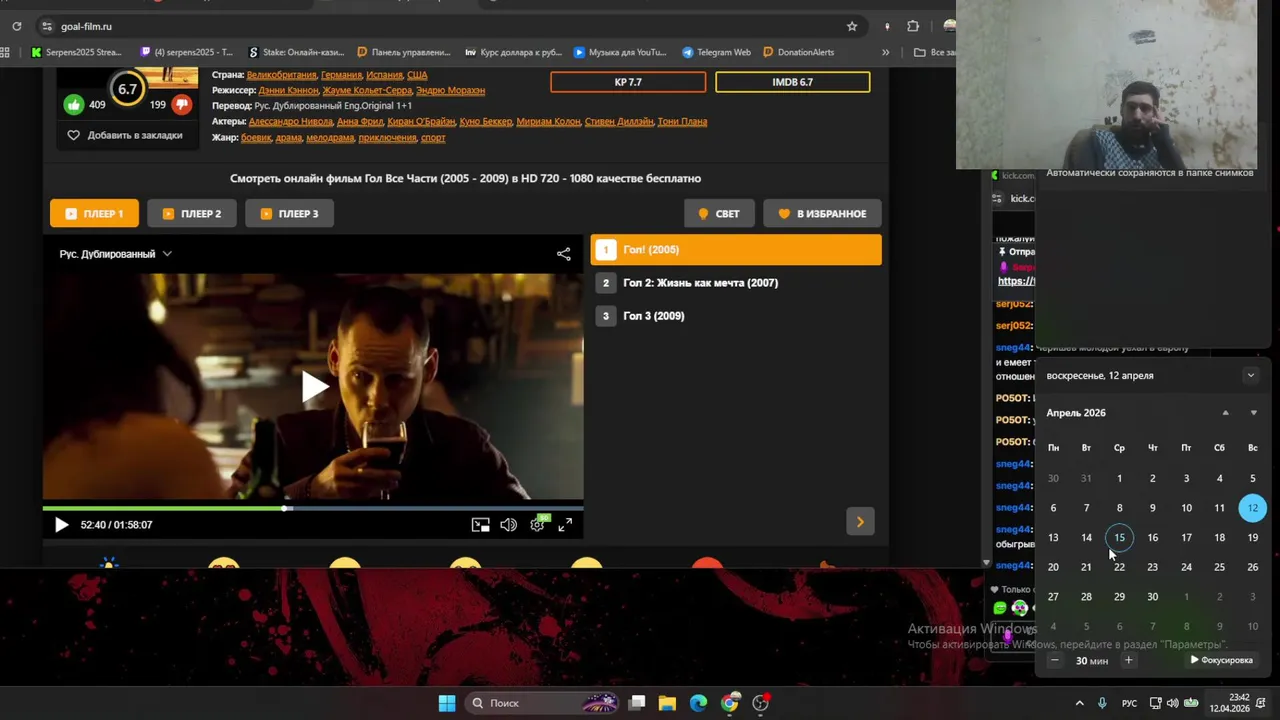
Task: Select April 7 in the calendar
Action: (1086, 508)
